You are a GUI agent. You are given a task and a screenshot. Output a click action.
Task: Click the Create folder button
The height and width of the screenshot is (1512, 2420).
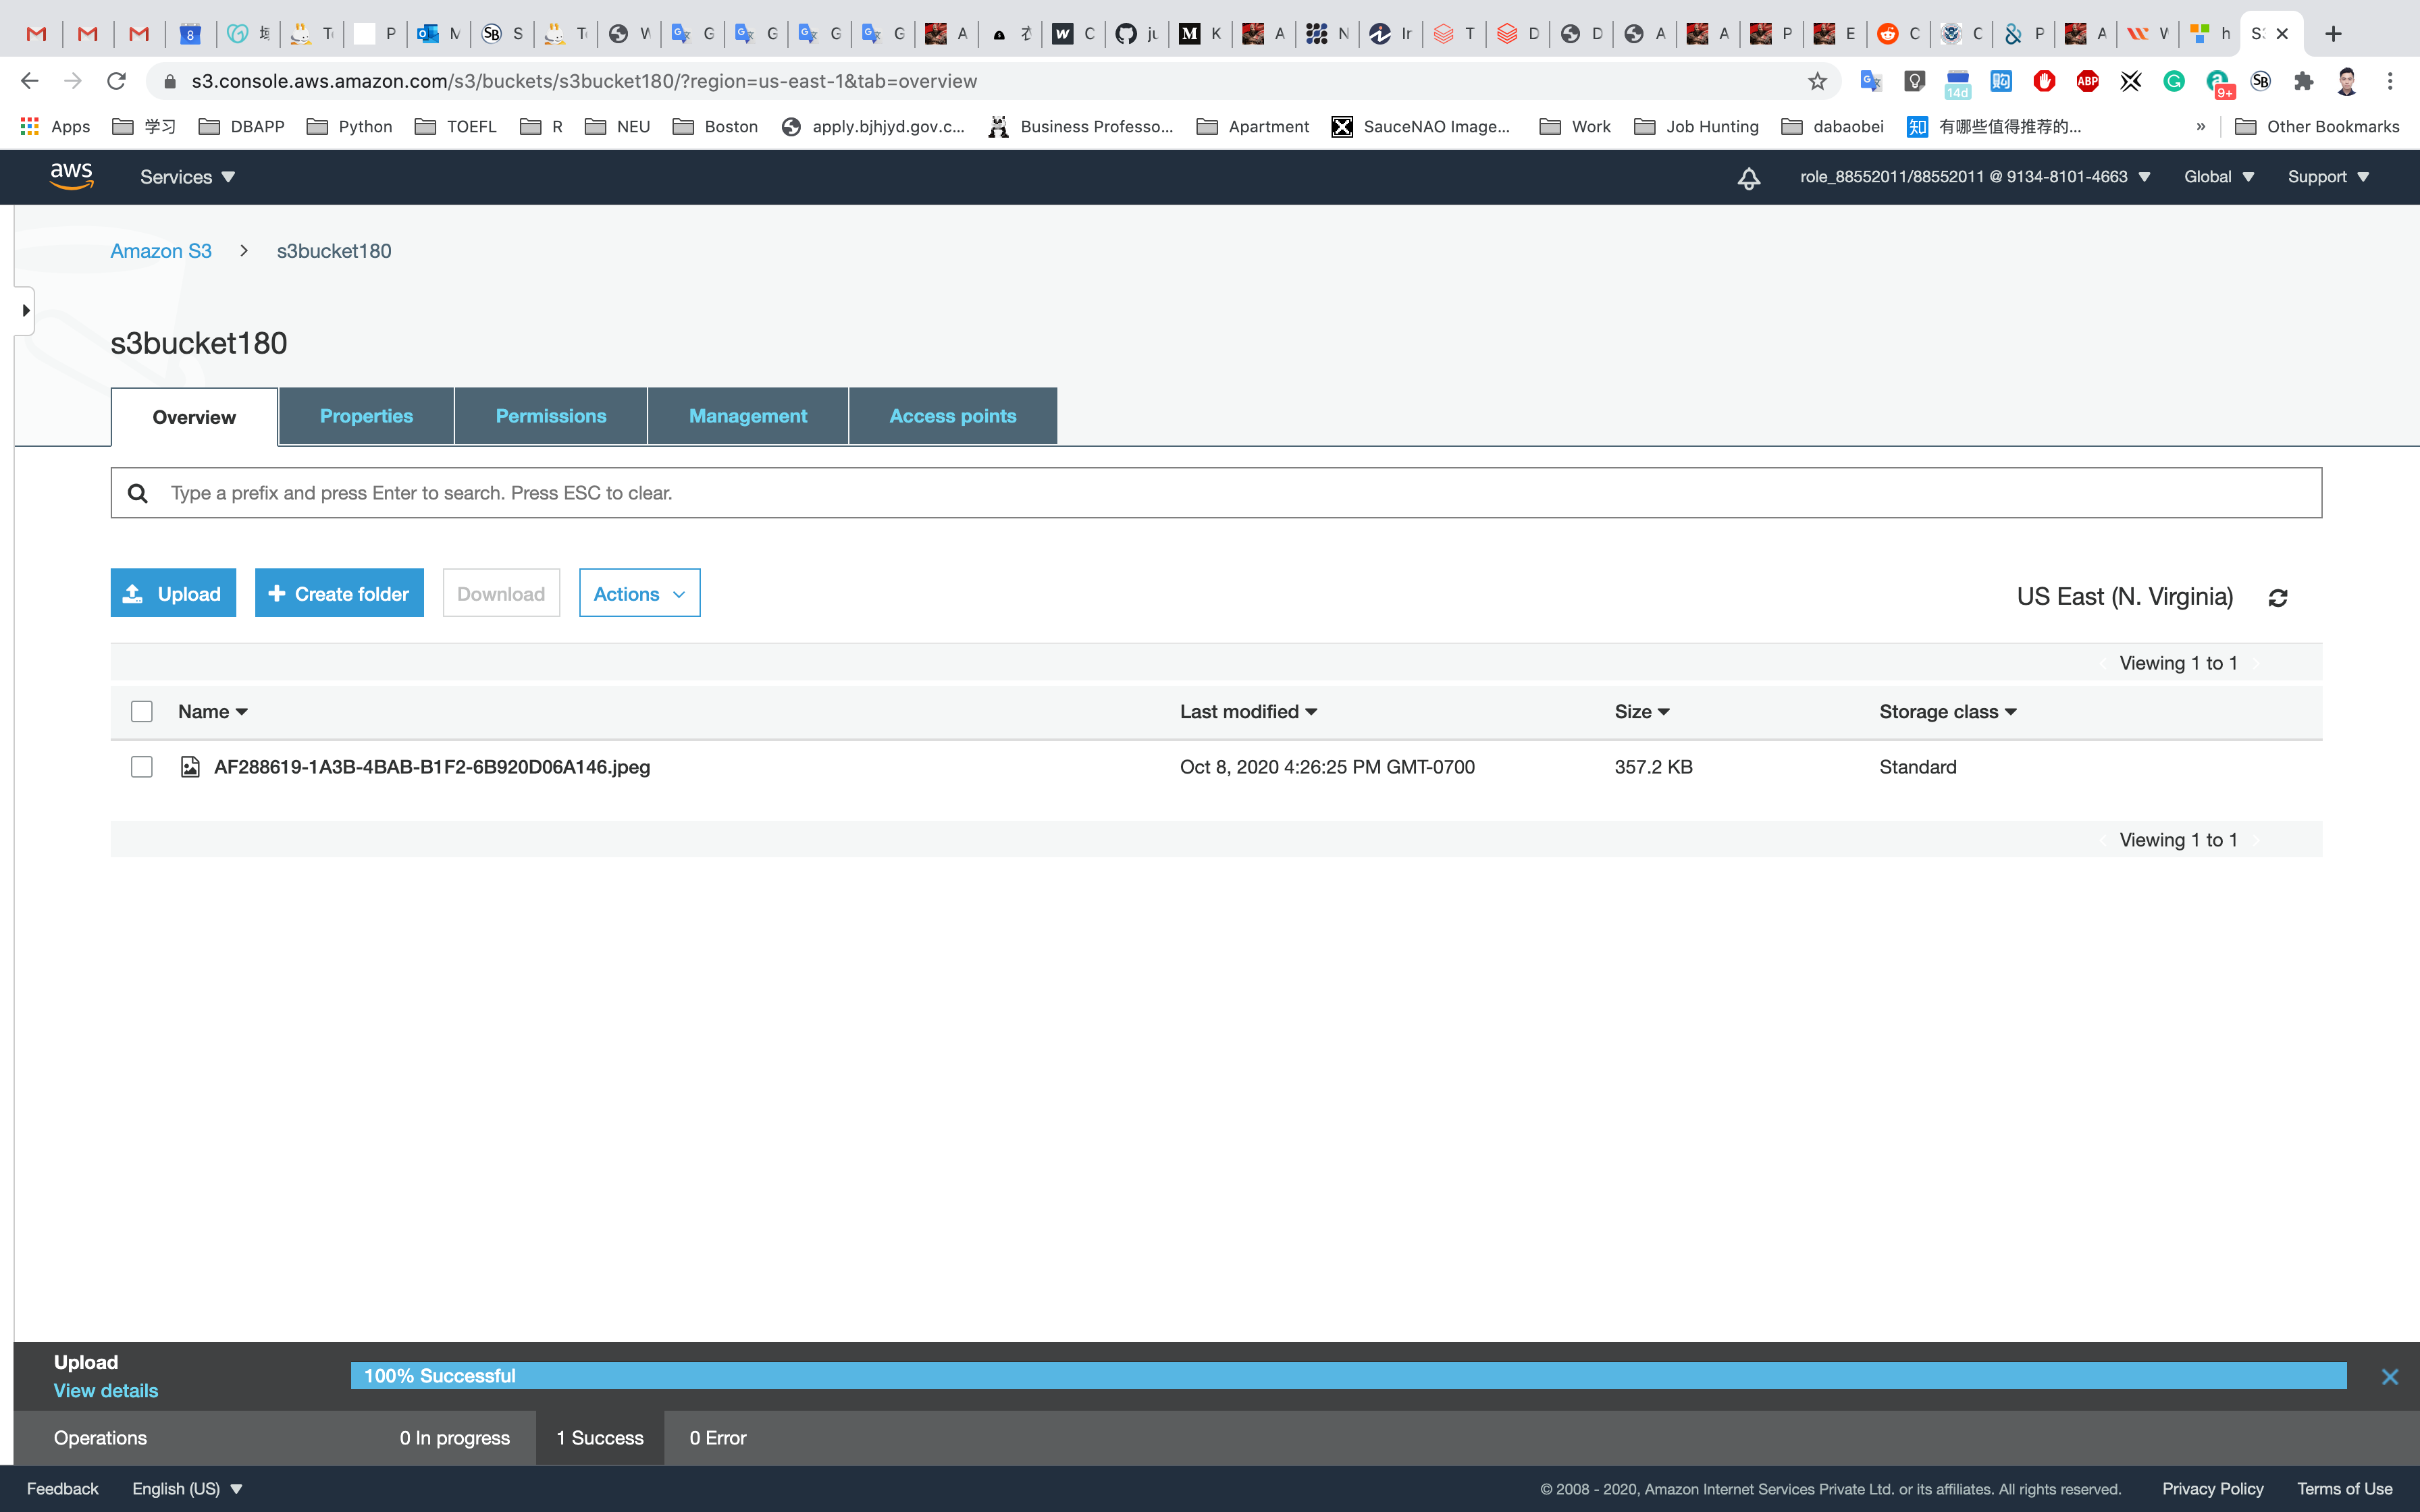[x=339, y=594]
